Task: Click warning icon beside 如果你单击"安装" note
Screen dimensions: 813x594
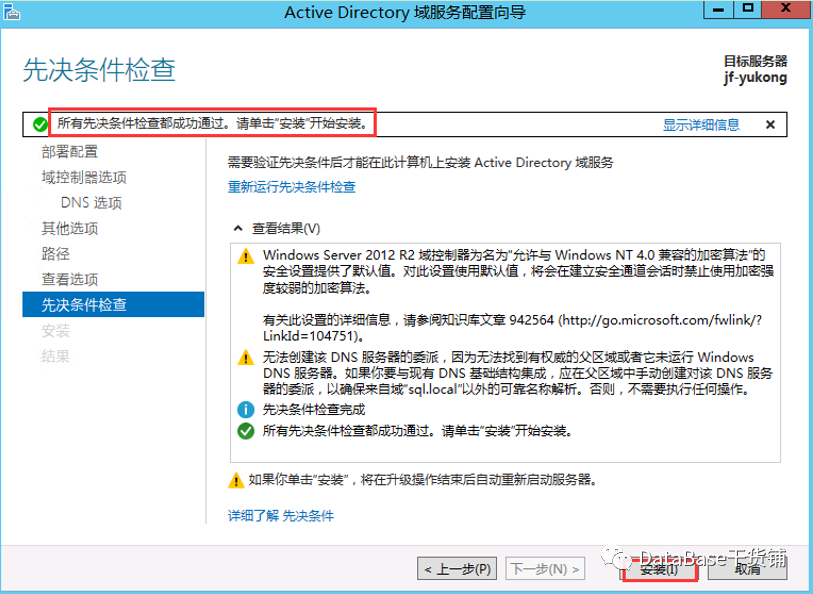Action: point(236,480)
